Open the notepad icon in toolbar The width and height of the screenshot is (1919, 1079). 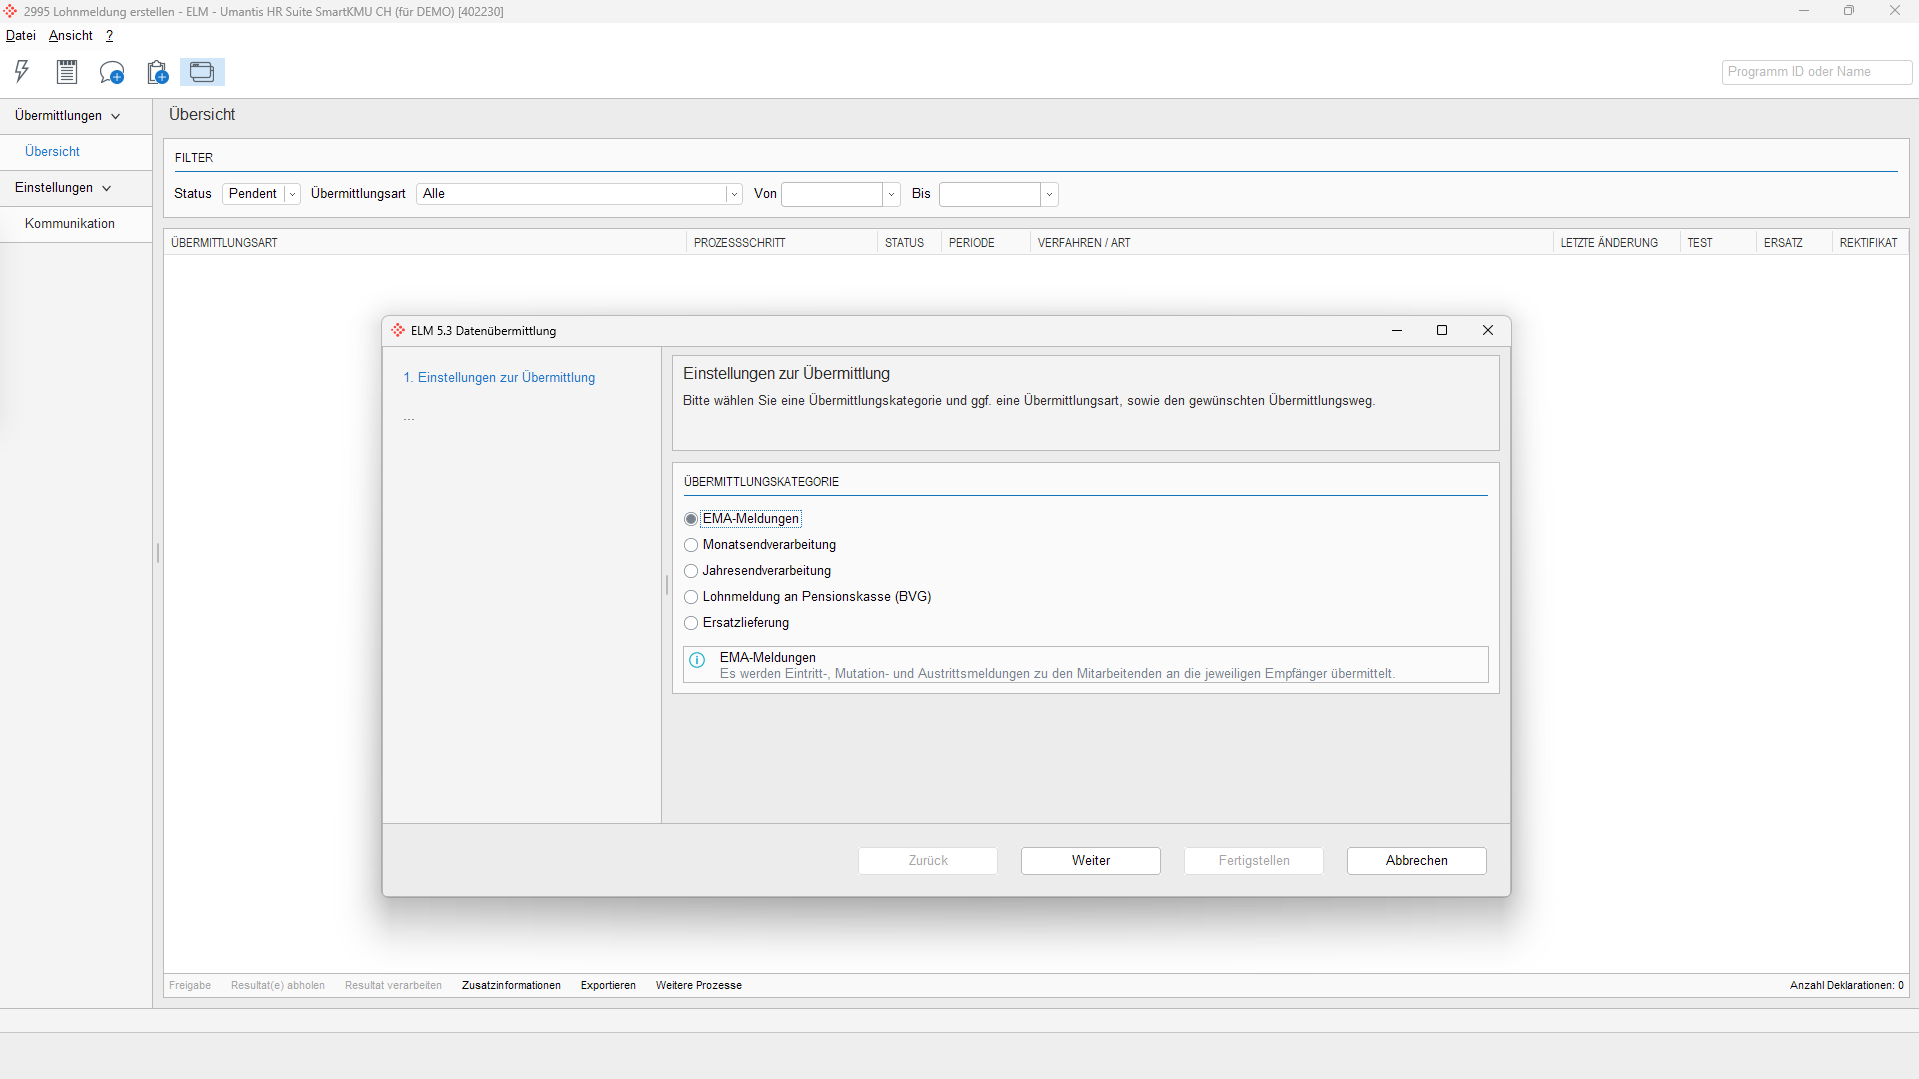[67, 72]
